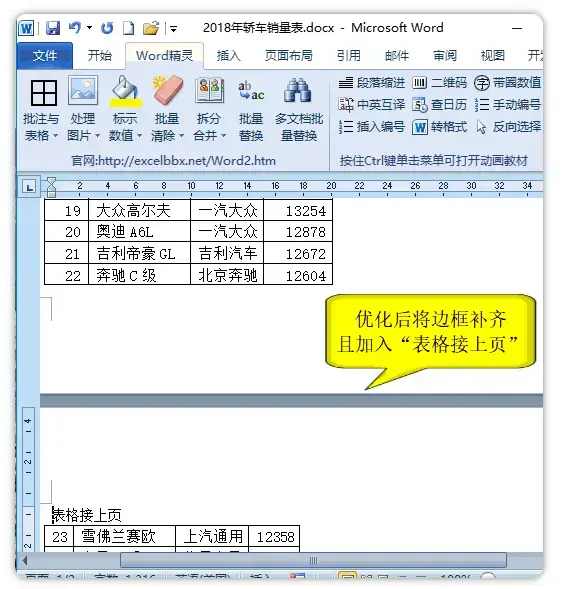Open the undo history dropdown arrow

click(x=89, y=27)
